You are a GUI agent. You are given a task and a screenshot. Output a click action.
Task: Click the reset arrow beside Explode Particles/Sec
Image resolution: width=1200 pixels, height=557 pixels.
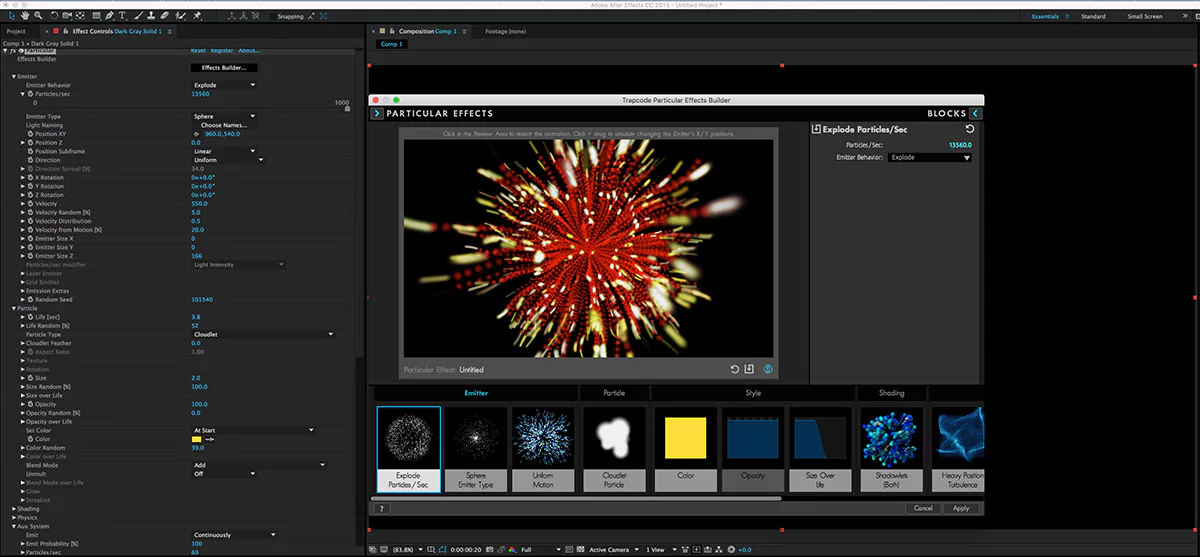969,129
